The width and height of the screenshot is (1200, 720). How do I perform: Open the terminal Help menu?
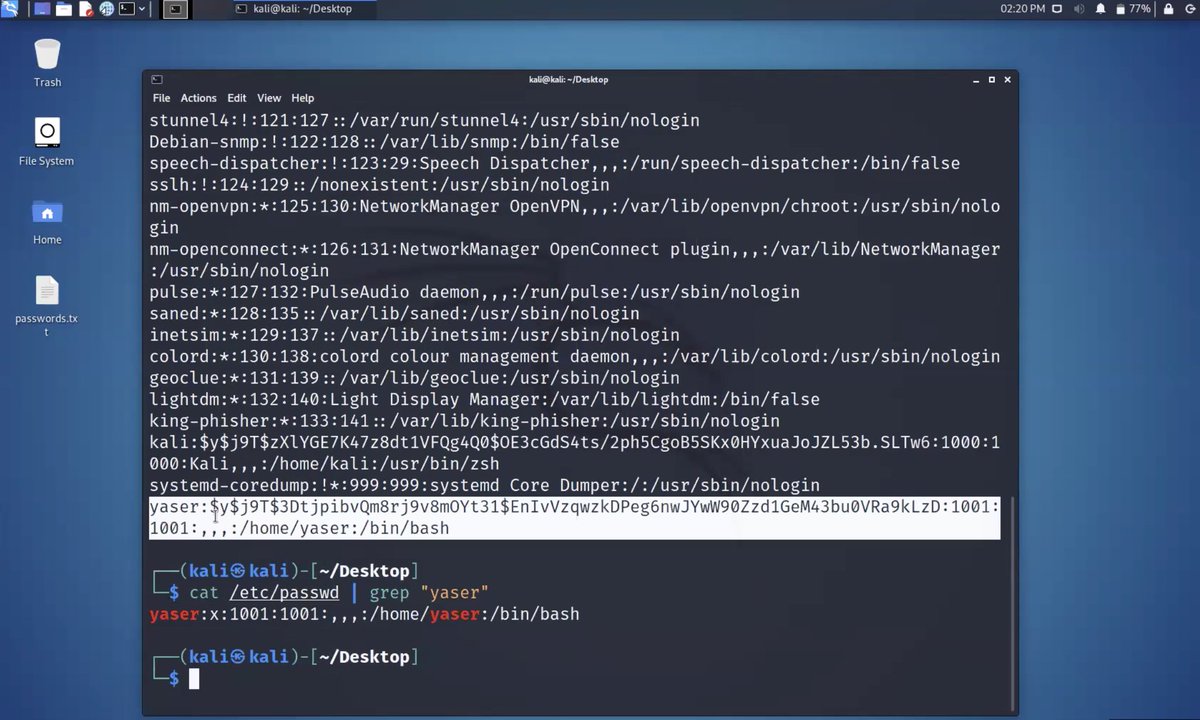(302, 98)
